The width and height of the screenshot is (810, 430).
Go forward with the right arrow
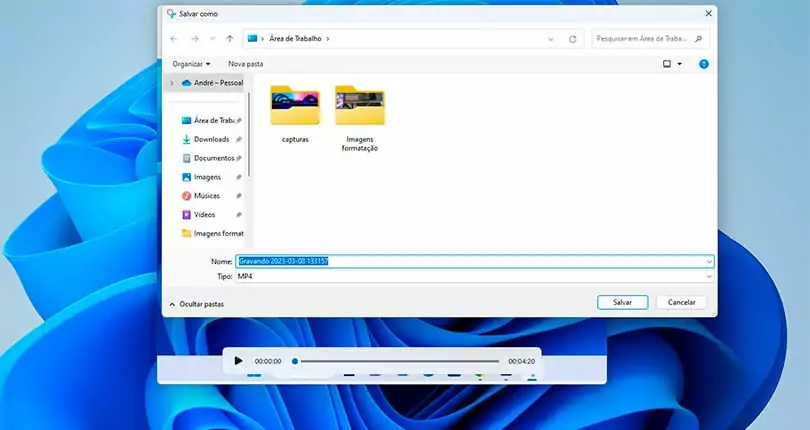(x=195, y=39)
